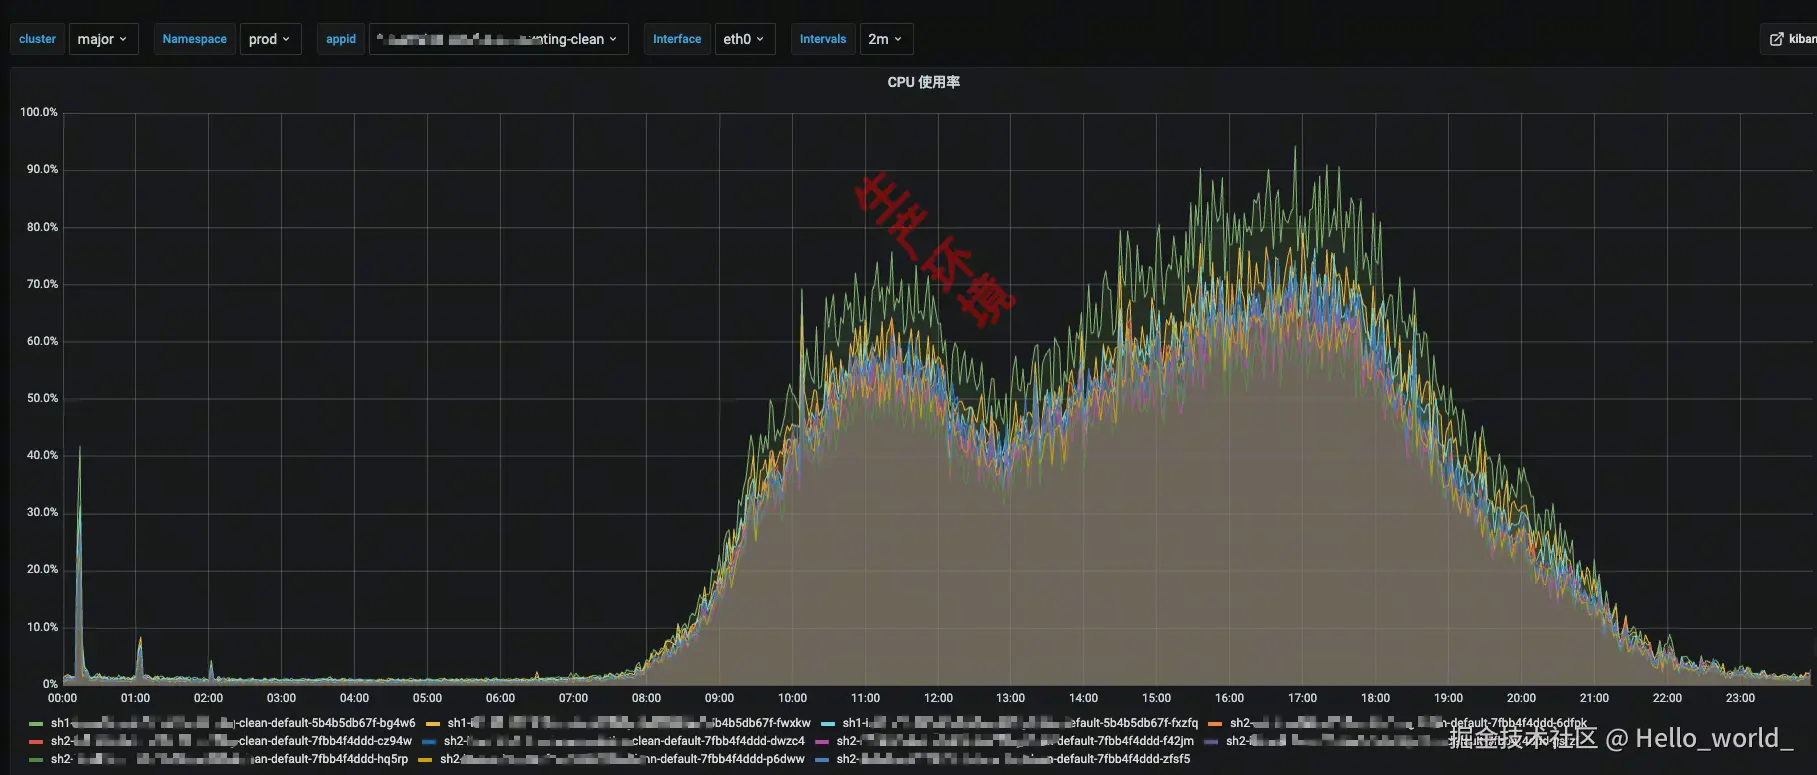Click the cluster variable label
1817x775 pixels.
point(37,39)
